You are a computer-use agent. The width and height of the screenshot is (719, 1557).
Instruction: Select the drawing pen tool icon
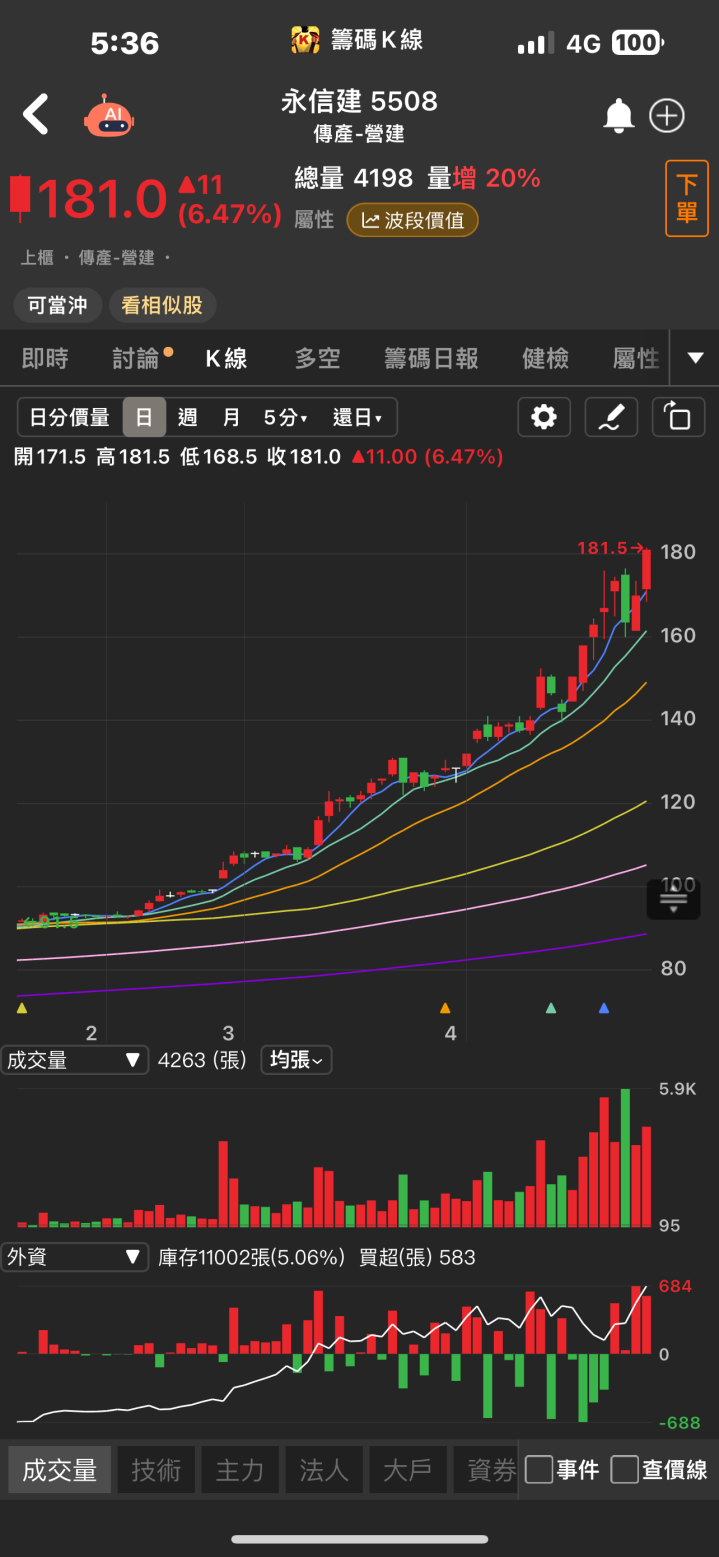point(611,417)
